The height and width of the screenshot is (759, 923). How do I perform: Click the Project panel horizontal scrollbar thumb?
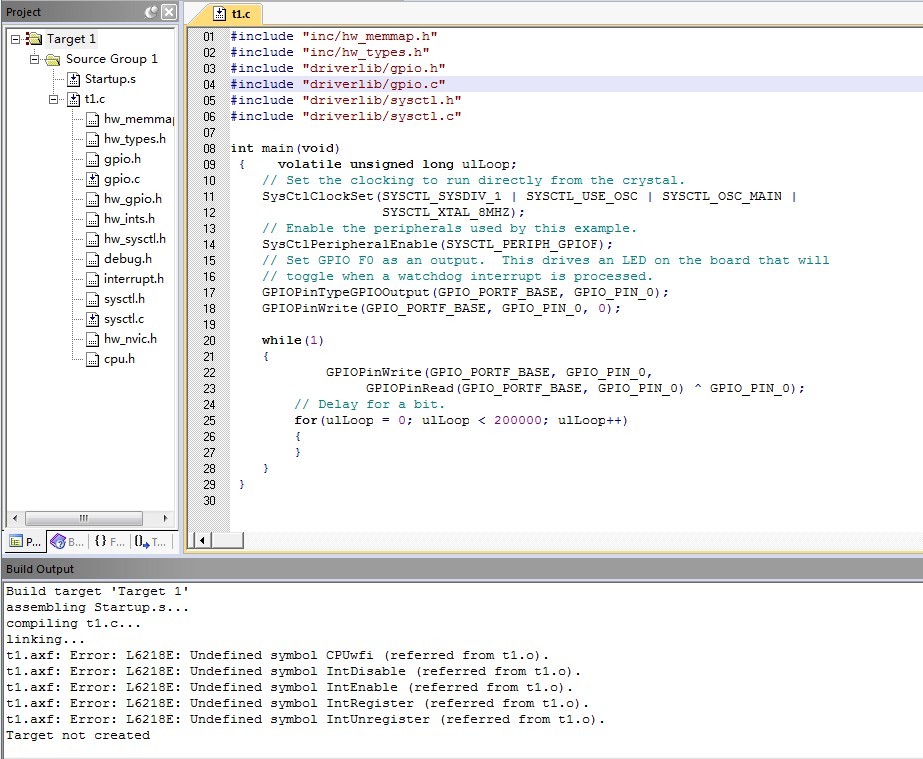[82, 518]
